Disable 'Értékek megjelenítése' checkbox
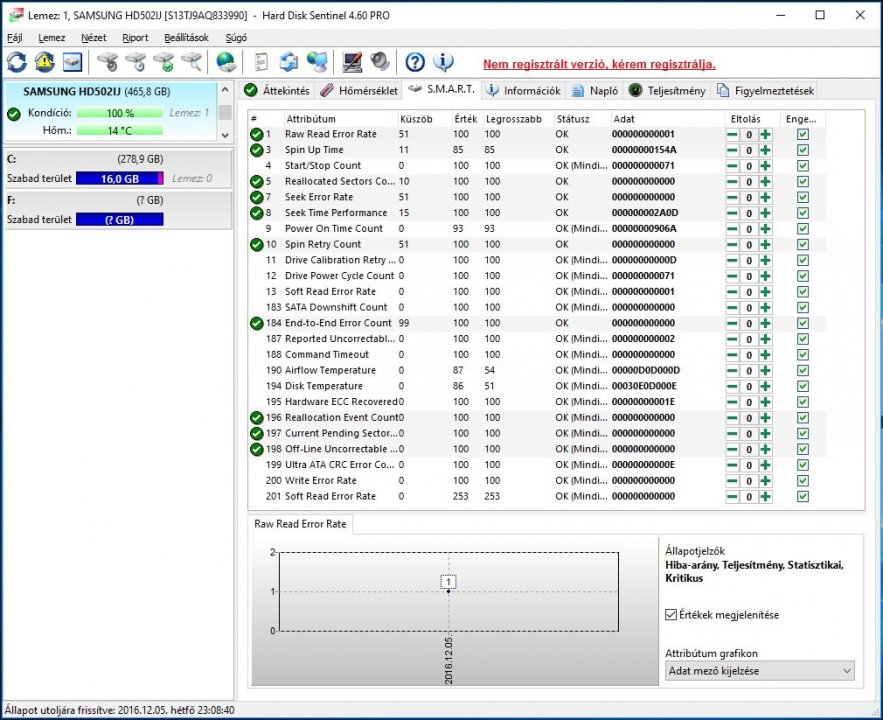Screen dimensions: 883x720 [x=671, y=614]
